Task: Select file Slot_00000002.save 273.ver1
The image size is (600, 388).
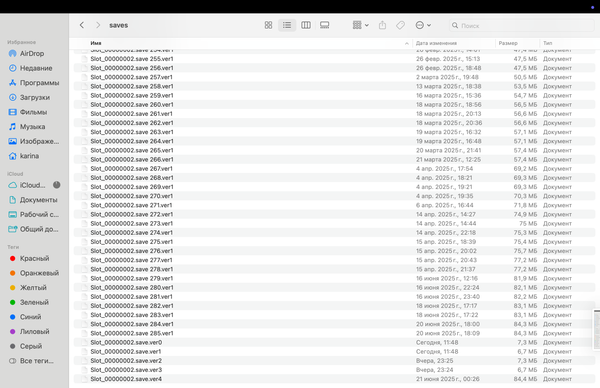Action: (x=334, y=223)
